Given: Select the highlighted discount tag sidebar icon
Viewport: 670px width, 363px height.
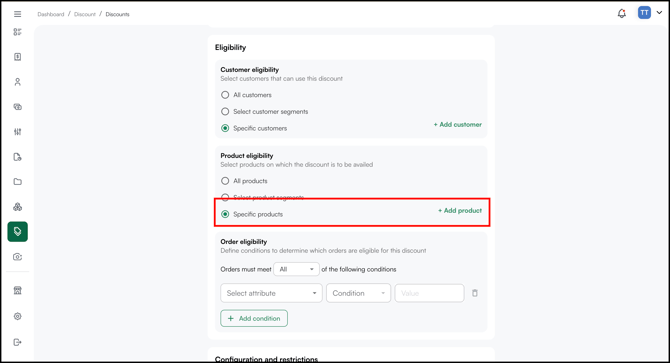Looking at the screenshot, I should tap(18, 231).
